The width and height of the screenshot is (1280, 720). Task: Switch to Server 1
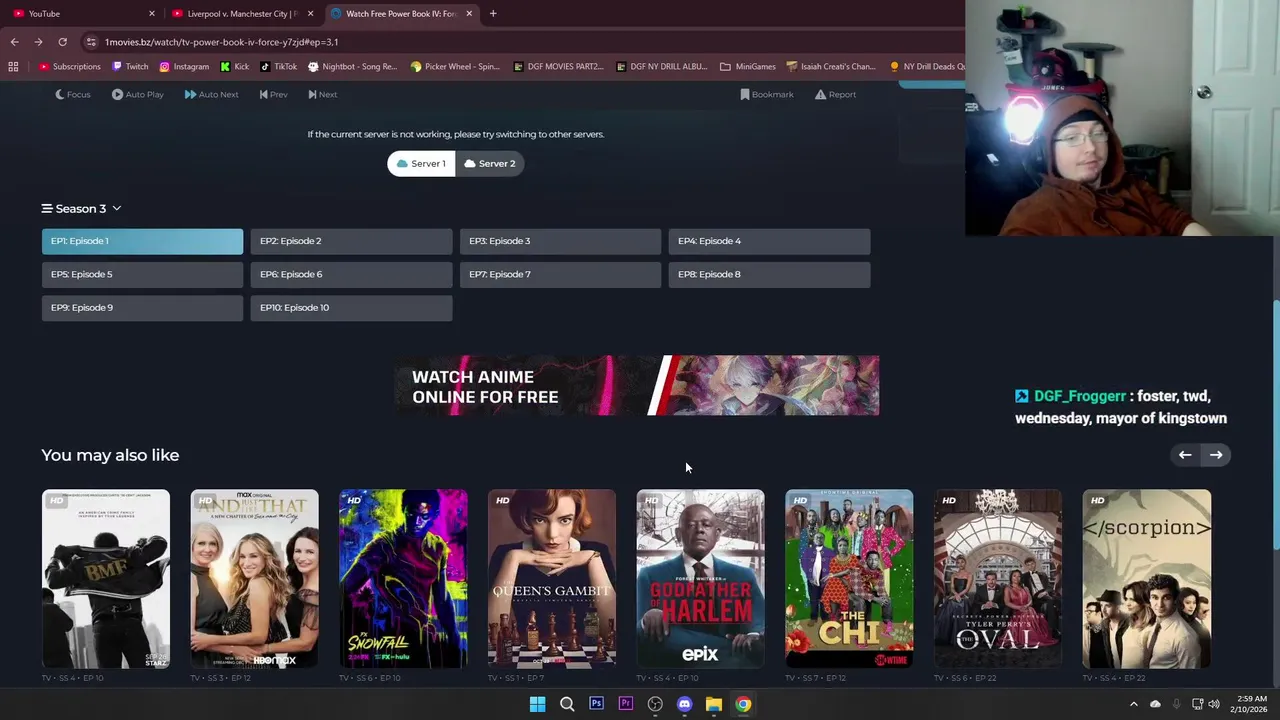tap(421, 163)
